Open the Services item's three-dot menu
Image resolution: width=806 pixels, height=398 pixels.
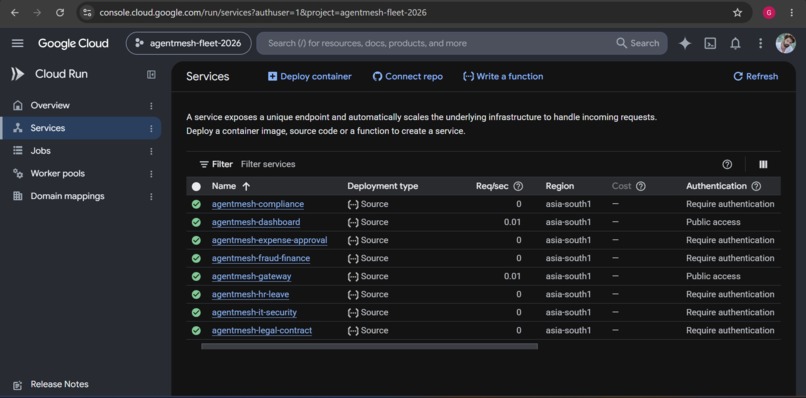[151, 129]
